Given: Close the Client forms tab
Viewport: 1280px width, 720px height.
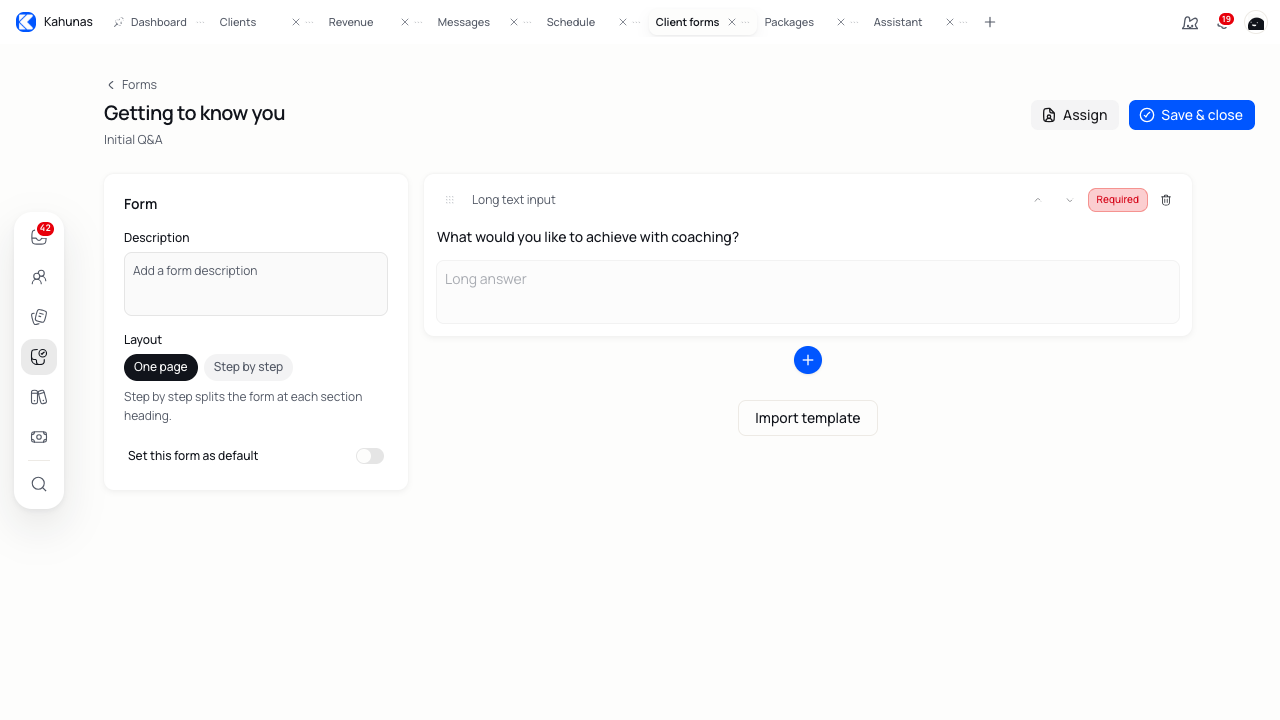Looking at the screenshot, I should [732, 22].
